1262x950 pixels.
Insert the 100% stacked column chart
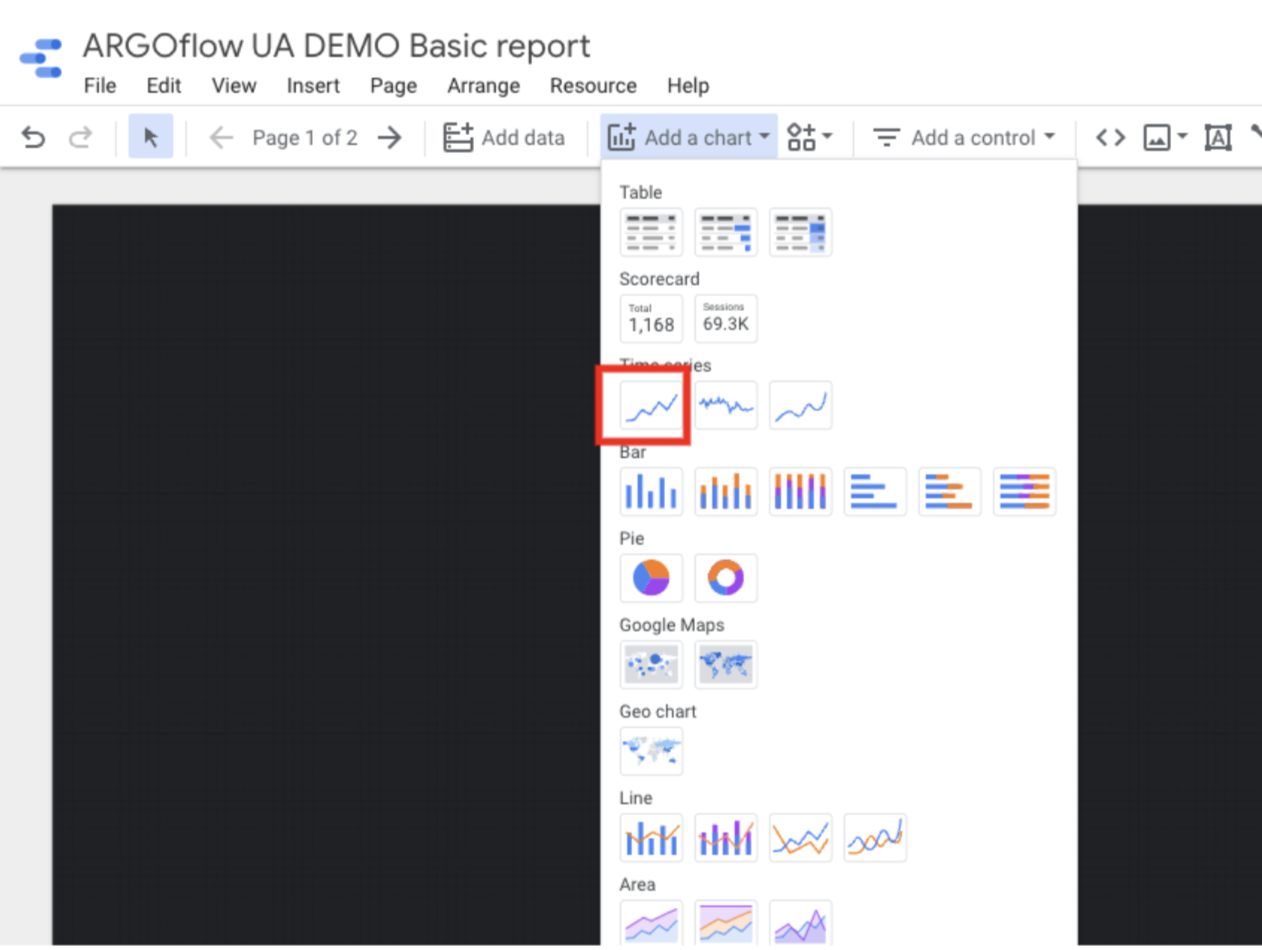(801, 491)
